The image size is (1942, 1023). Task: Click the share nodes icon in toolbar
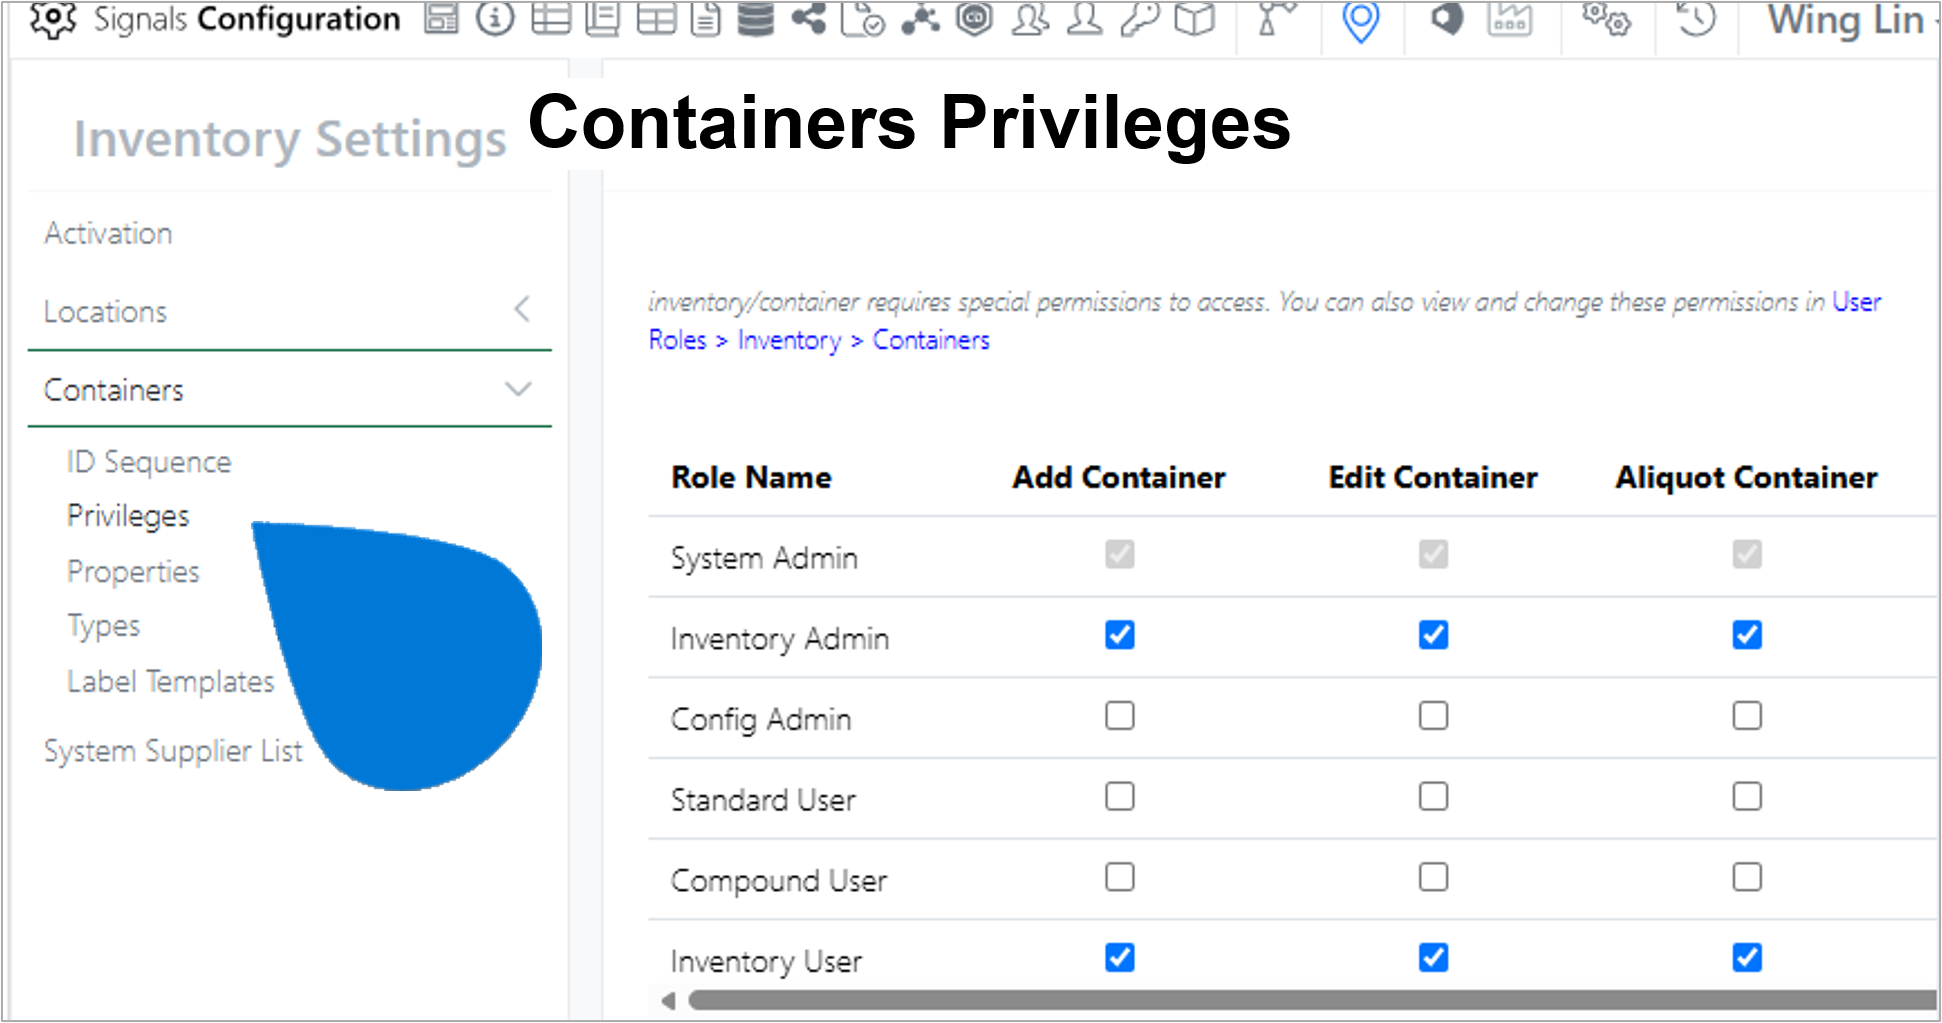point(809,18)
